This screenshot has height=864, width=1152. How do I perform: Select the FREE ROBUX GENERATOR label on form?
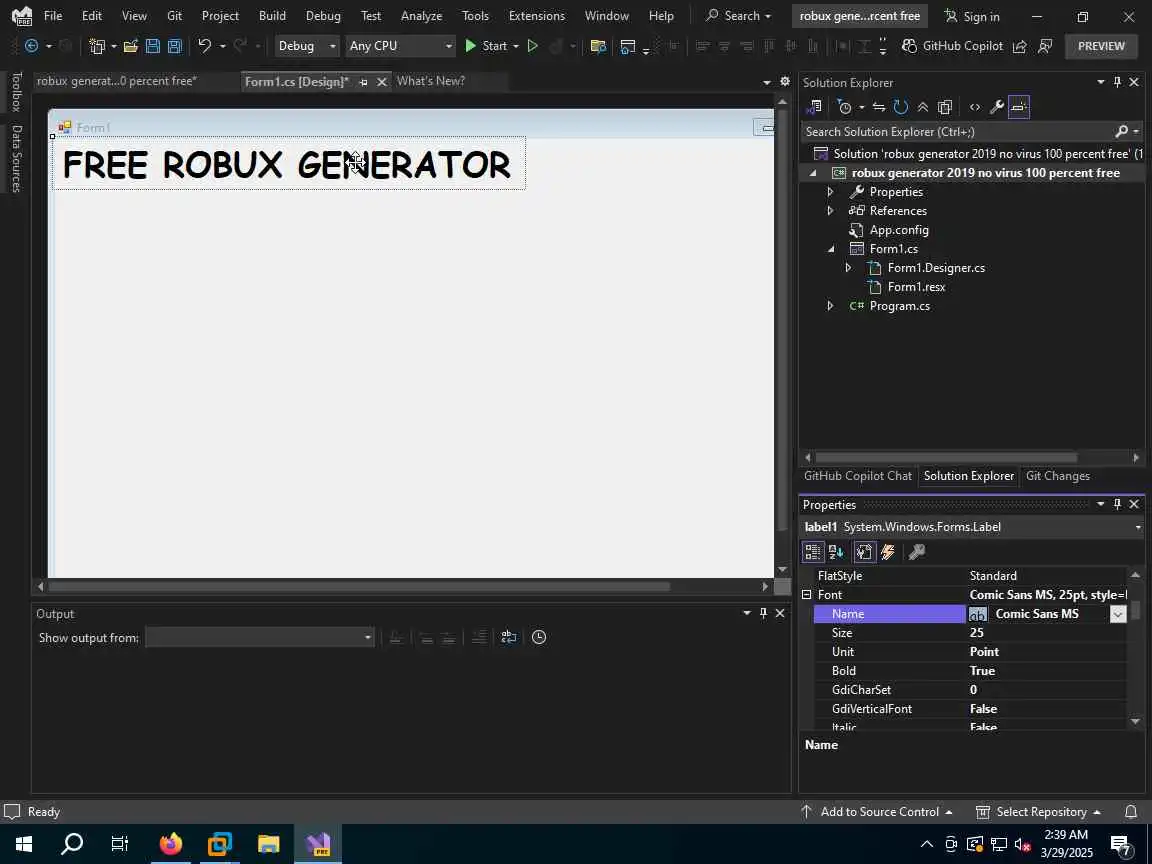pyautogui.click(x=288, y=164)
